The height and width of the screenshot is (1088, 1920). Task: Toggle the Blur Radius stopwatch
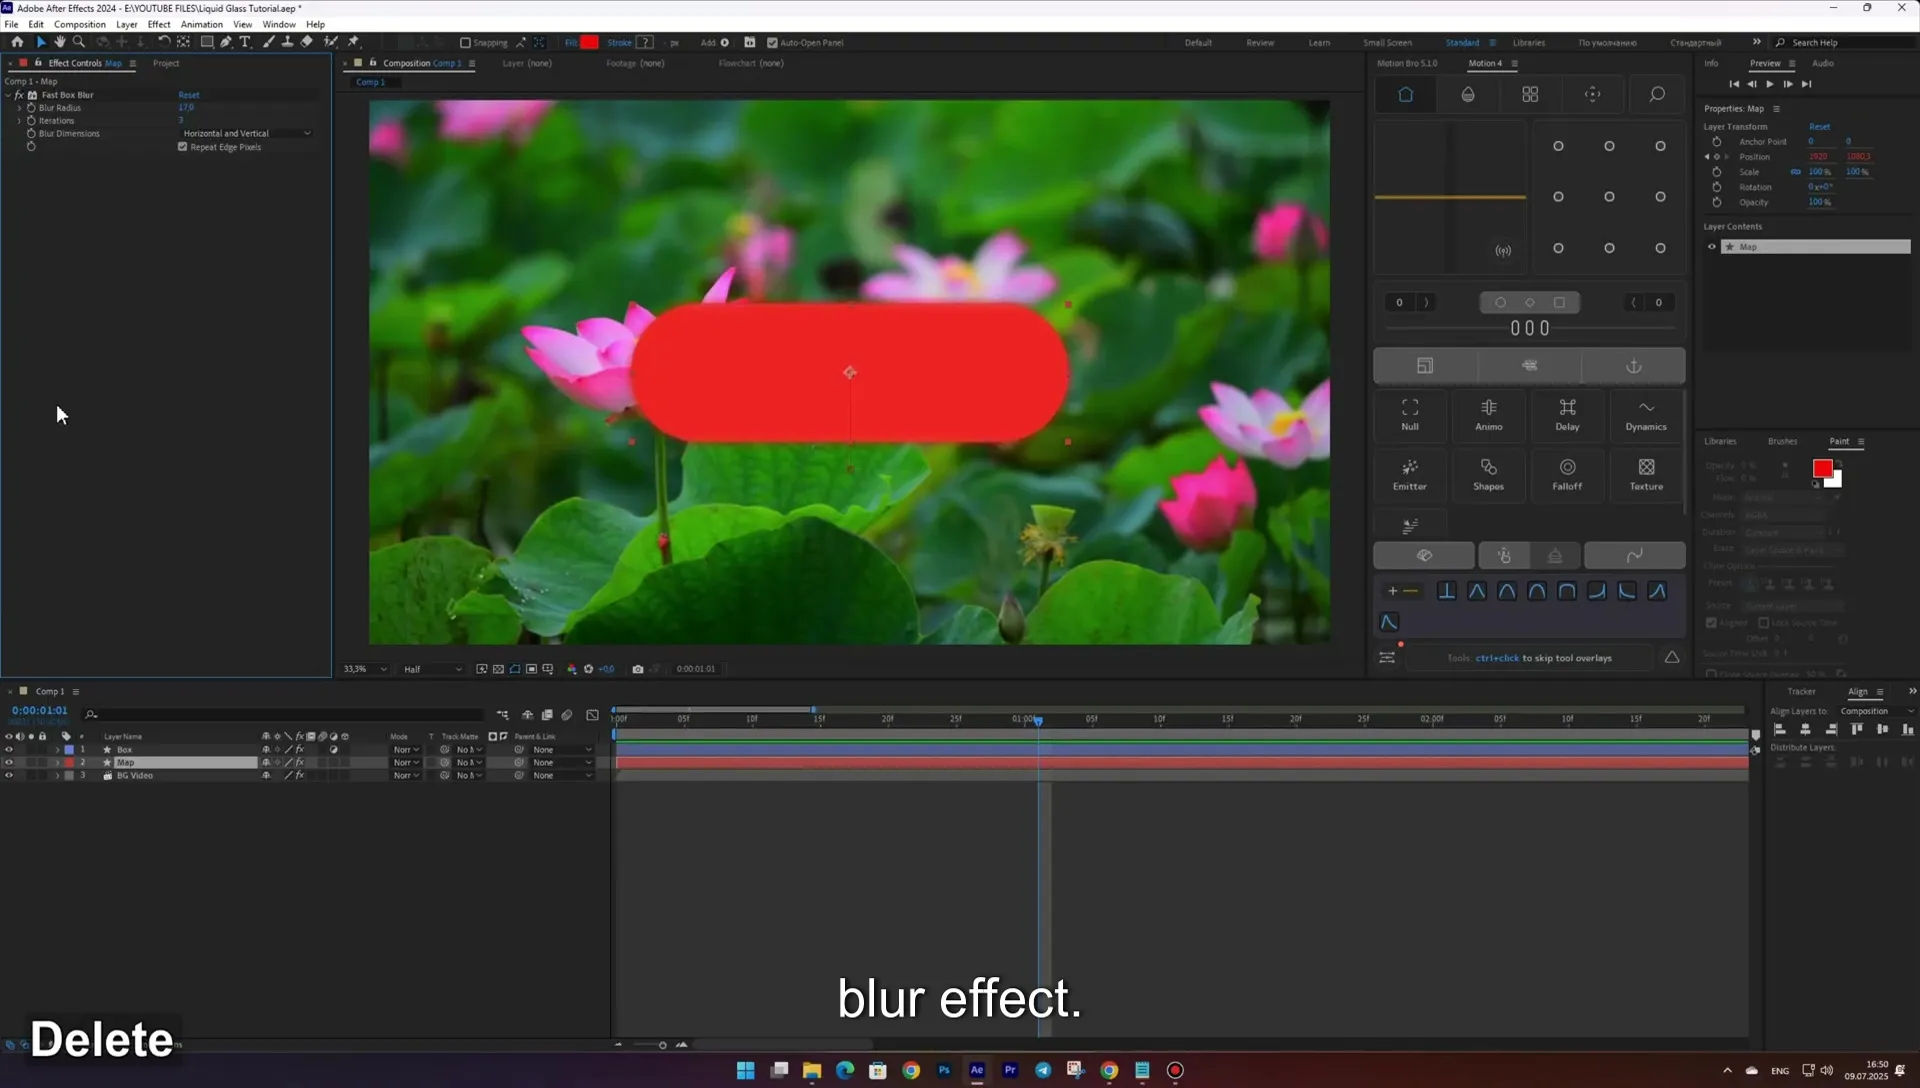click(x=31, y=108)
